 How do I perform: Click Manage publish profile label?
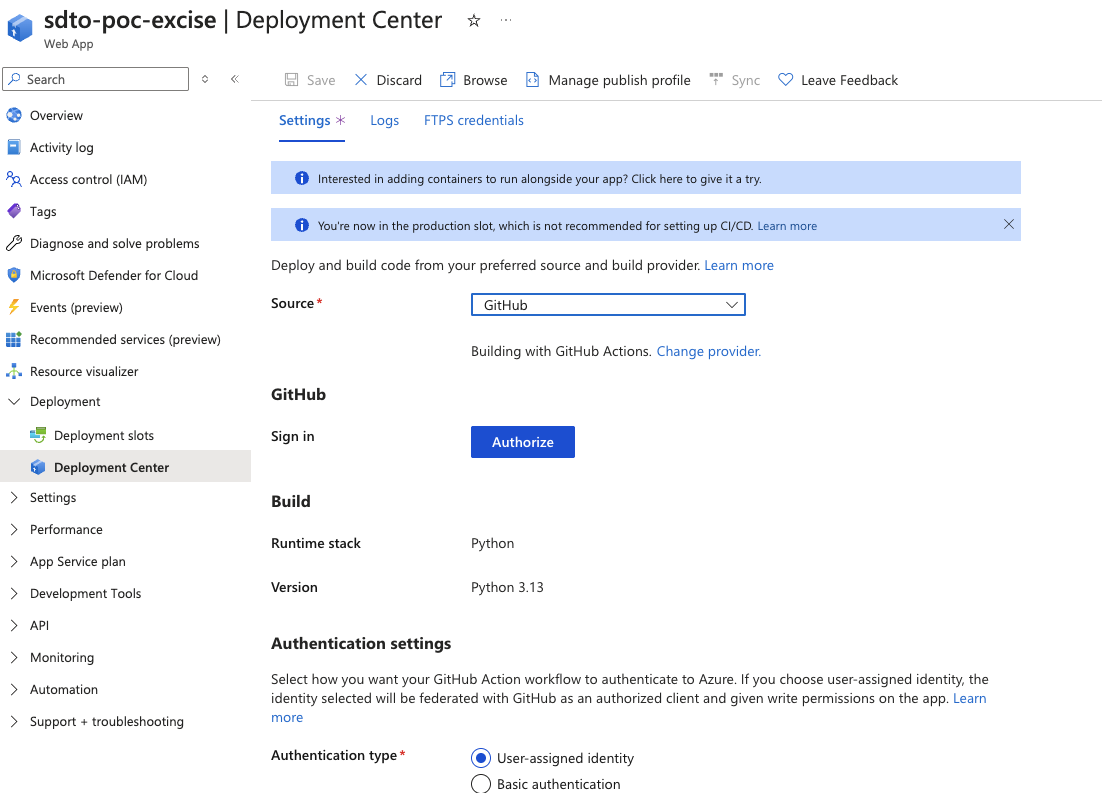click(x=619, y=80)
